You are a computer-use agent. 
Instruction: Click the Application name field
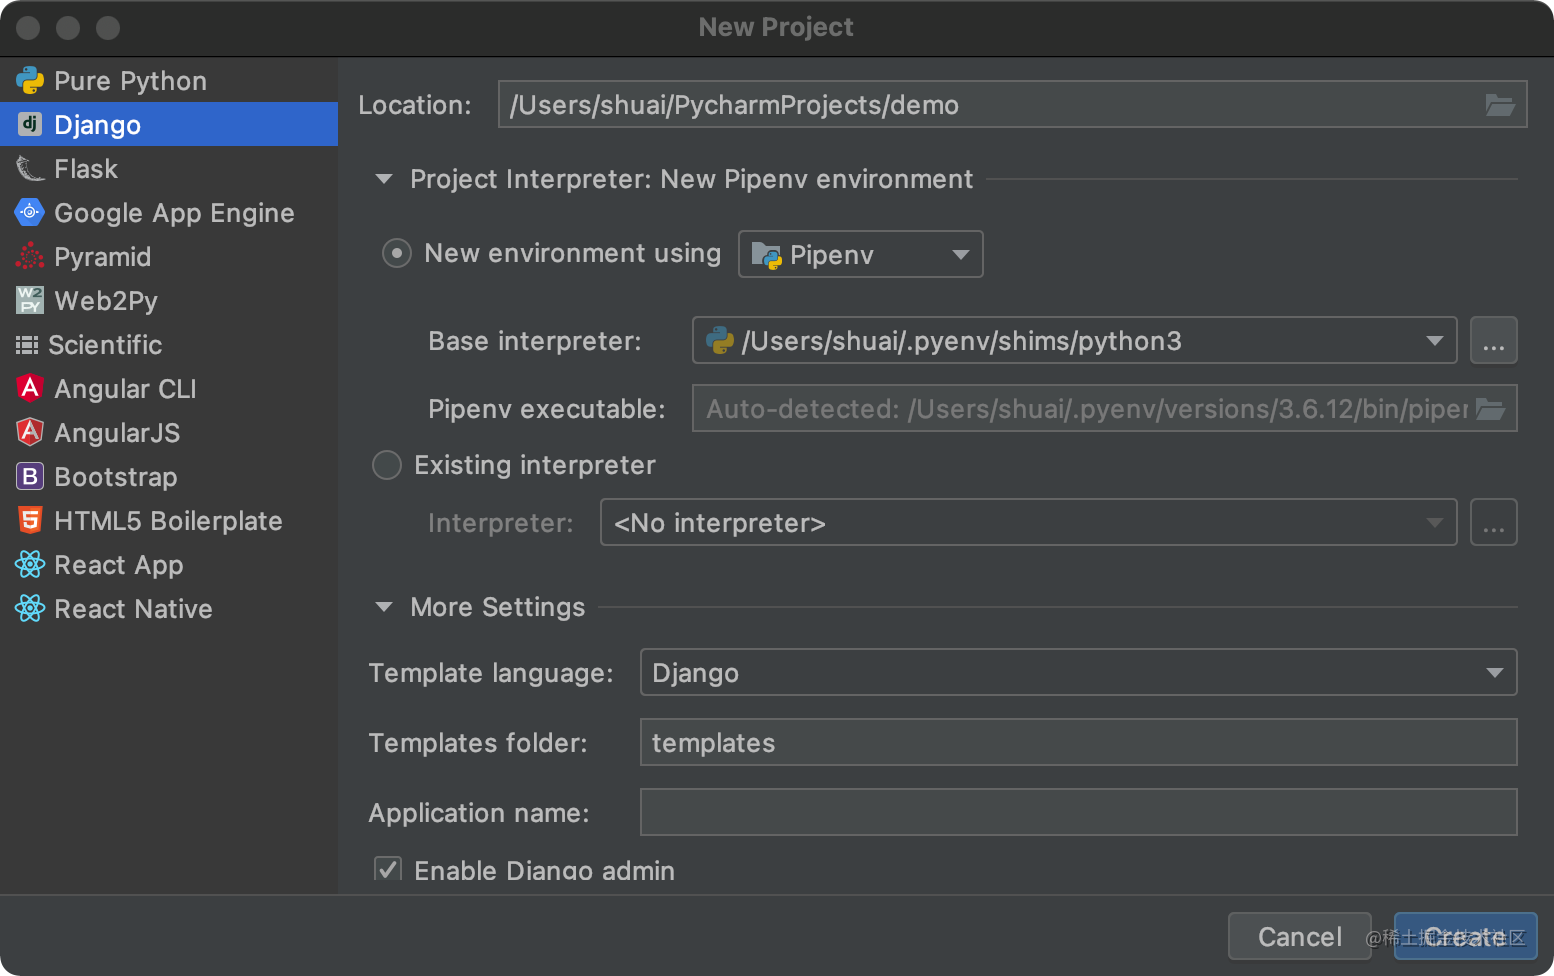(x=1078, y=812)
